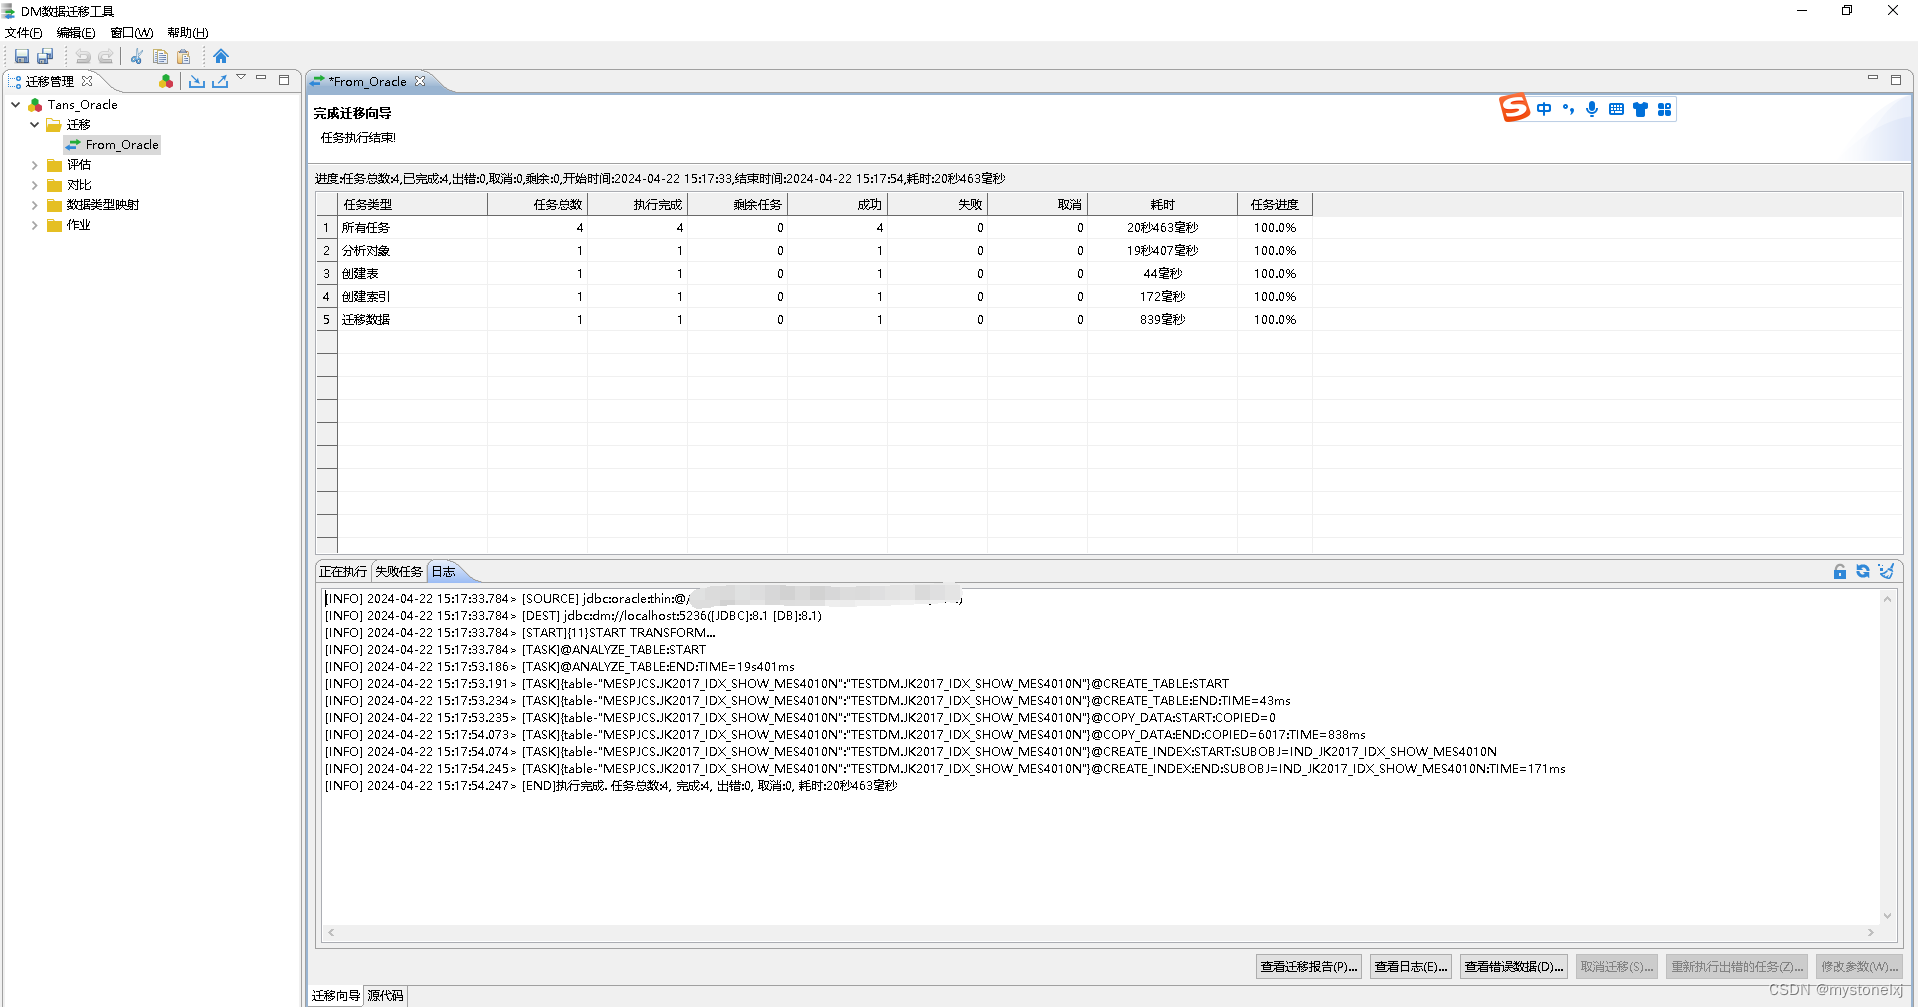Click the log scrollbar down arrow

coord(1887,915)
